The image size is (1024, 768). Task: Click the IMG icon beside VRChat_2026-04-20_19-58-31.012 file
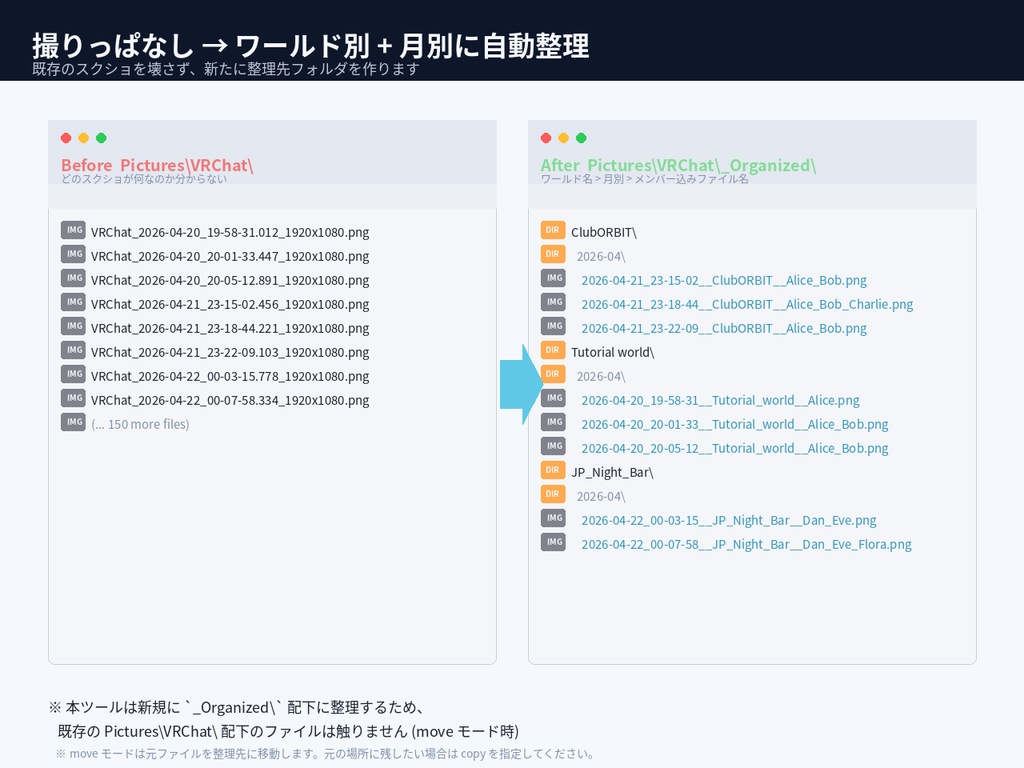coord(73,230)
